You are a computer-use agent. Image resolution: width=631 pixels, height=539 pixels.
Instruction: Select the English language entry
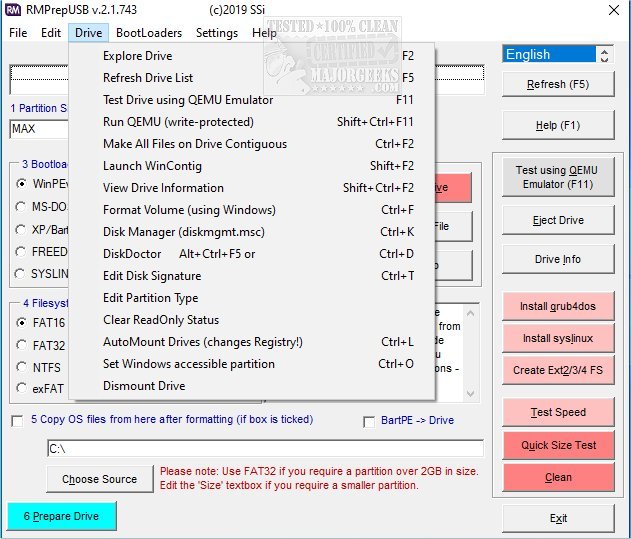(x=549, y=54)
